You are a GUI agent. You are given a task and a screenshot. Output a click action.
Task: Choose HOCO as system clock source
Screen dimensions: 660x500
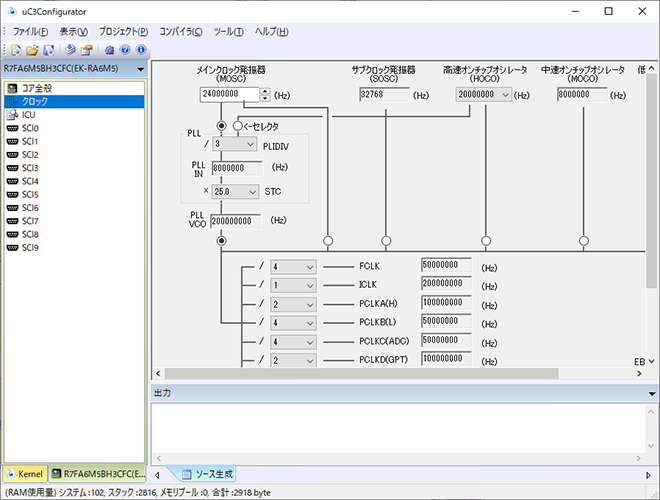tap(486, 241)
